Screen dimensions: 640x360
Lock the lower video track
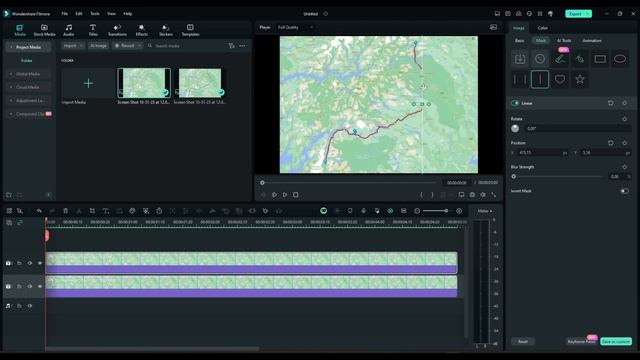[19, 287]
